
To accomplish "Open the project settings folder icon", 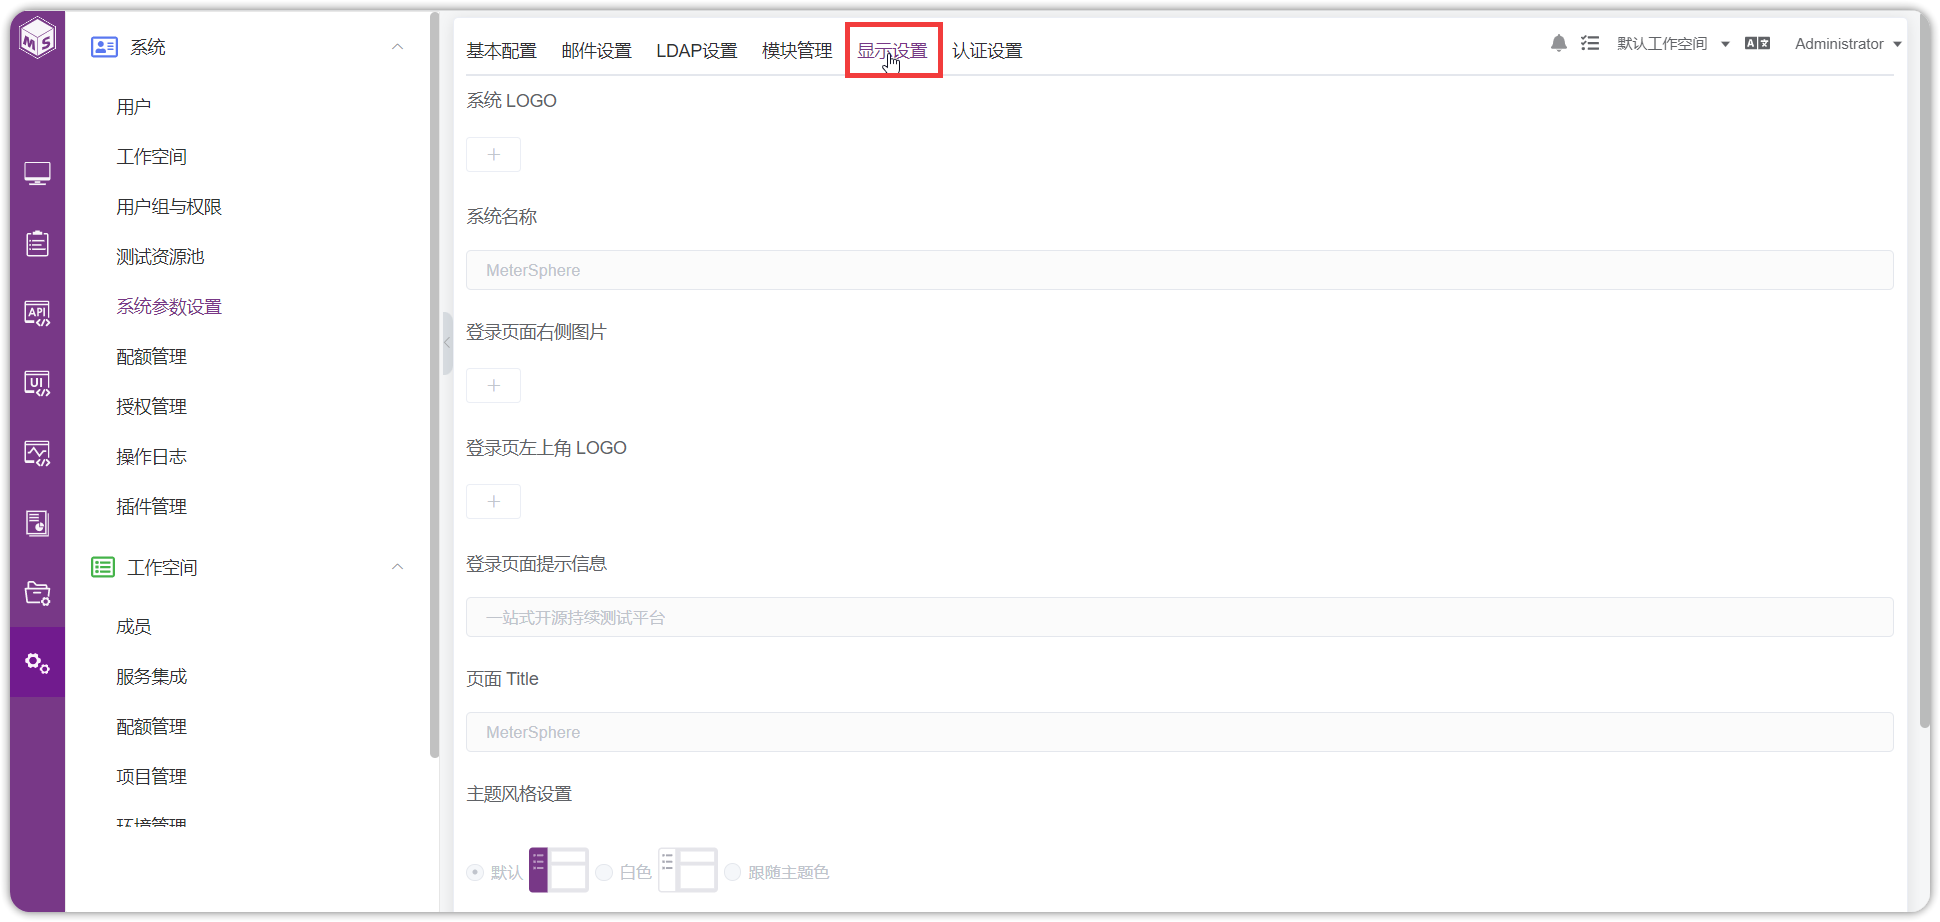I will click(x=37, y=593).
